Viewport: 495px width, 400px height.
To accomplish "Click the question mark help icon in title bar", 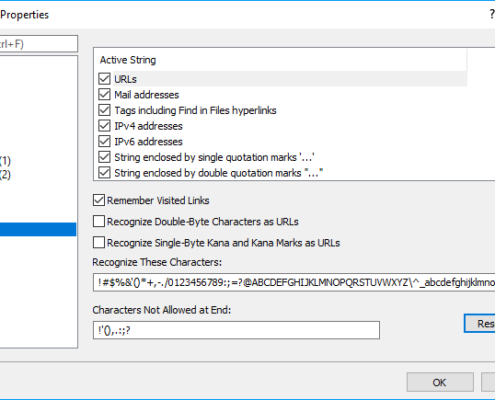I will (492, 14).
